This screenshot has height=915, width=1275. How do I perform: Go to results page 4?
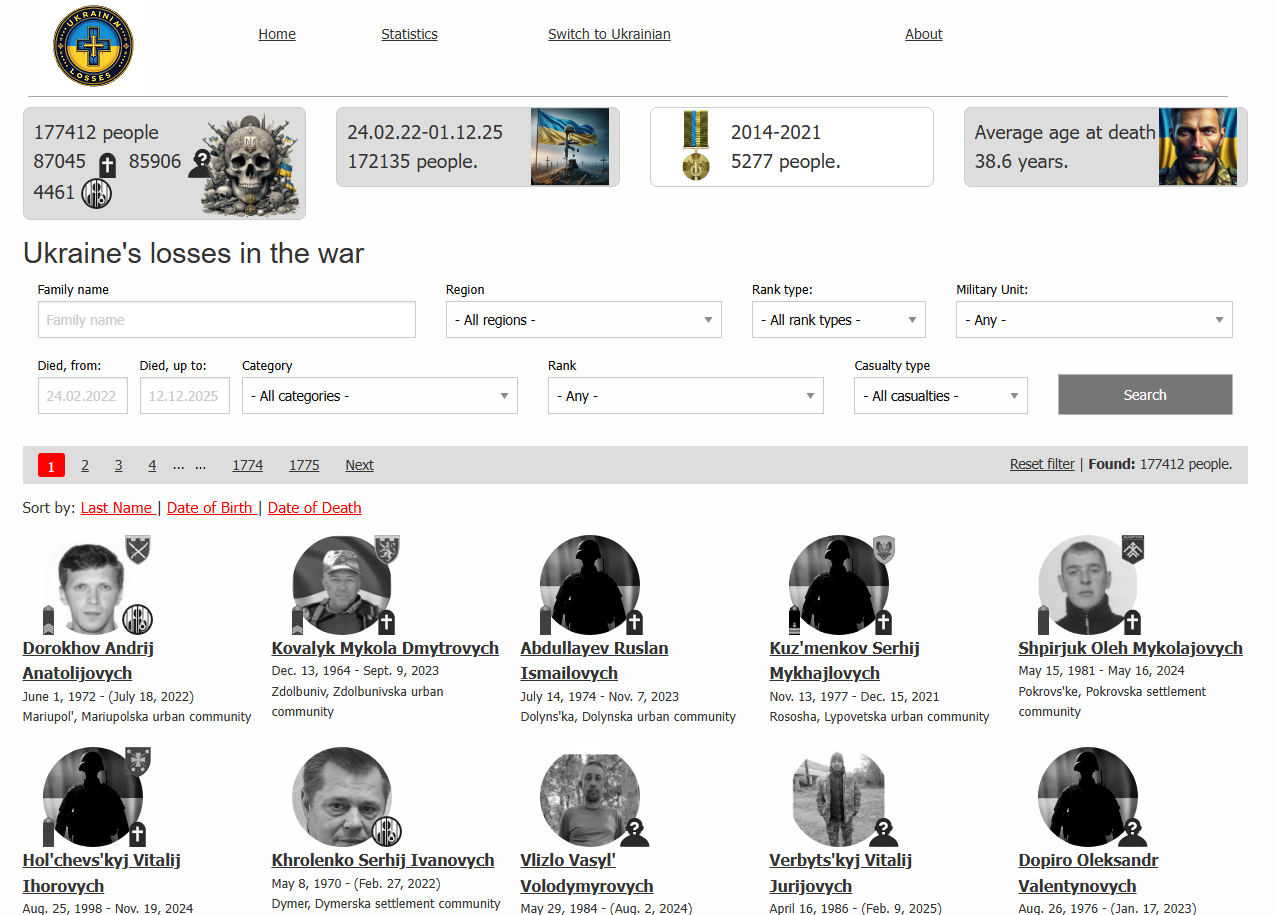click(152, 465)
